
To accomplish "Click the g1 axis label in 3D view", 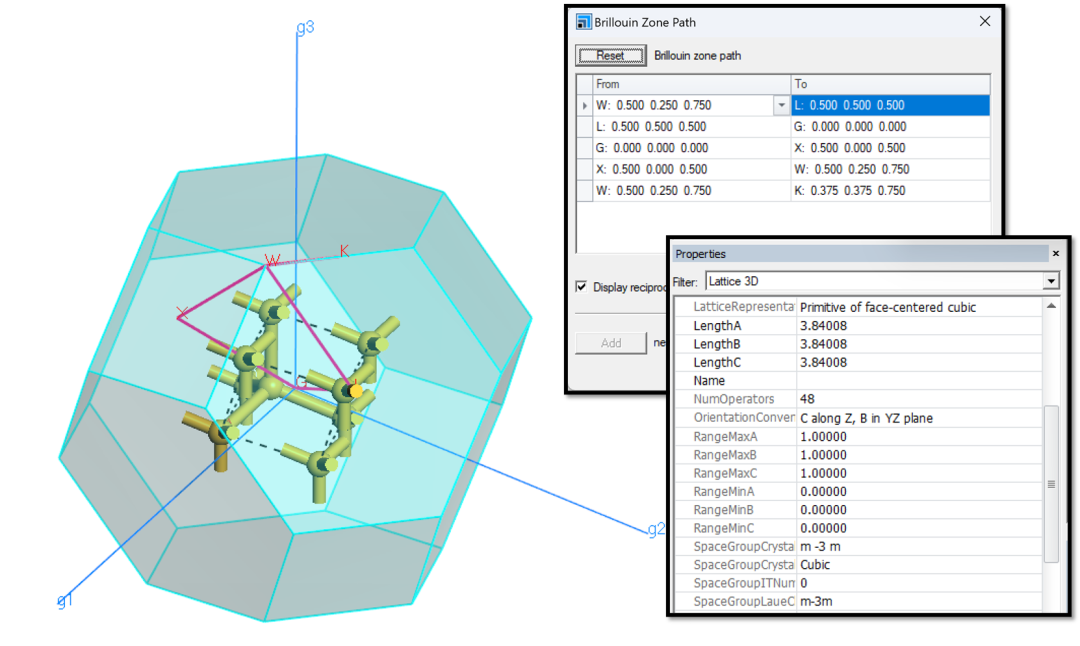I will pyautogui.click(x=64, y=601).
